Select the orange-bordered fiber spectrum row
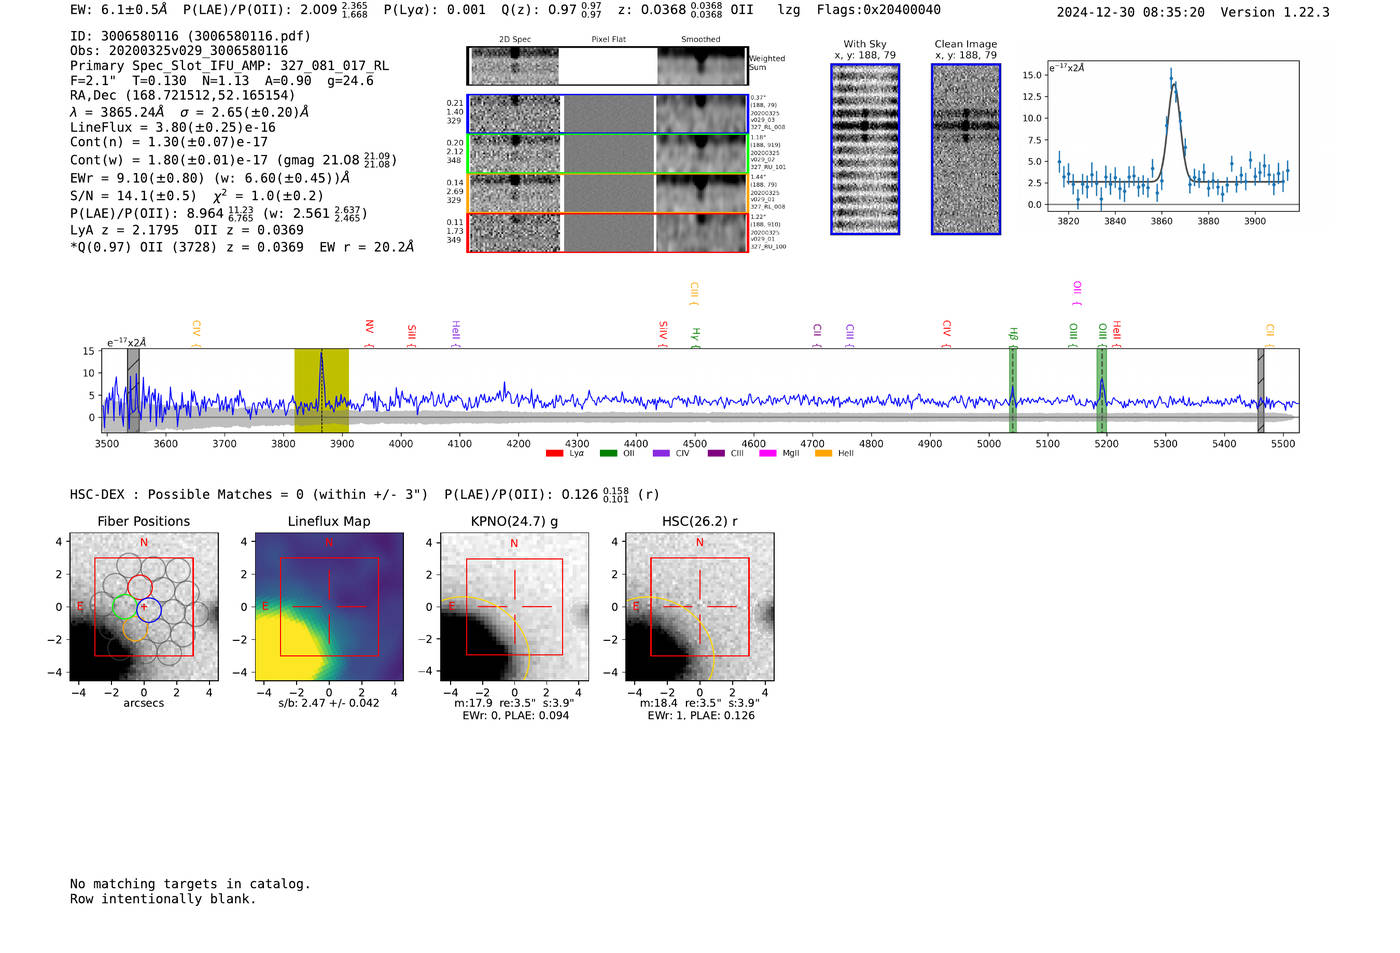Screen dimensions: 1400x953 [607, 193]
